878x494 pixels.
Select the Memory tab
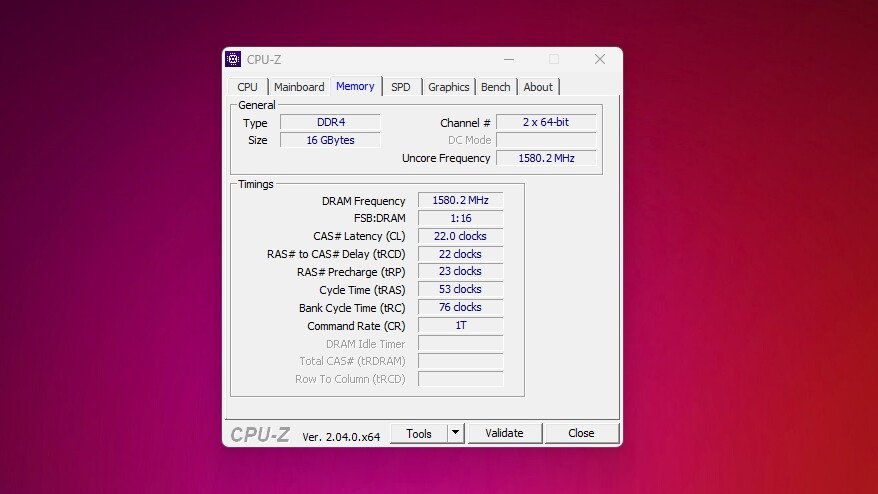click(x=355, y=86)
